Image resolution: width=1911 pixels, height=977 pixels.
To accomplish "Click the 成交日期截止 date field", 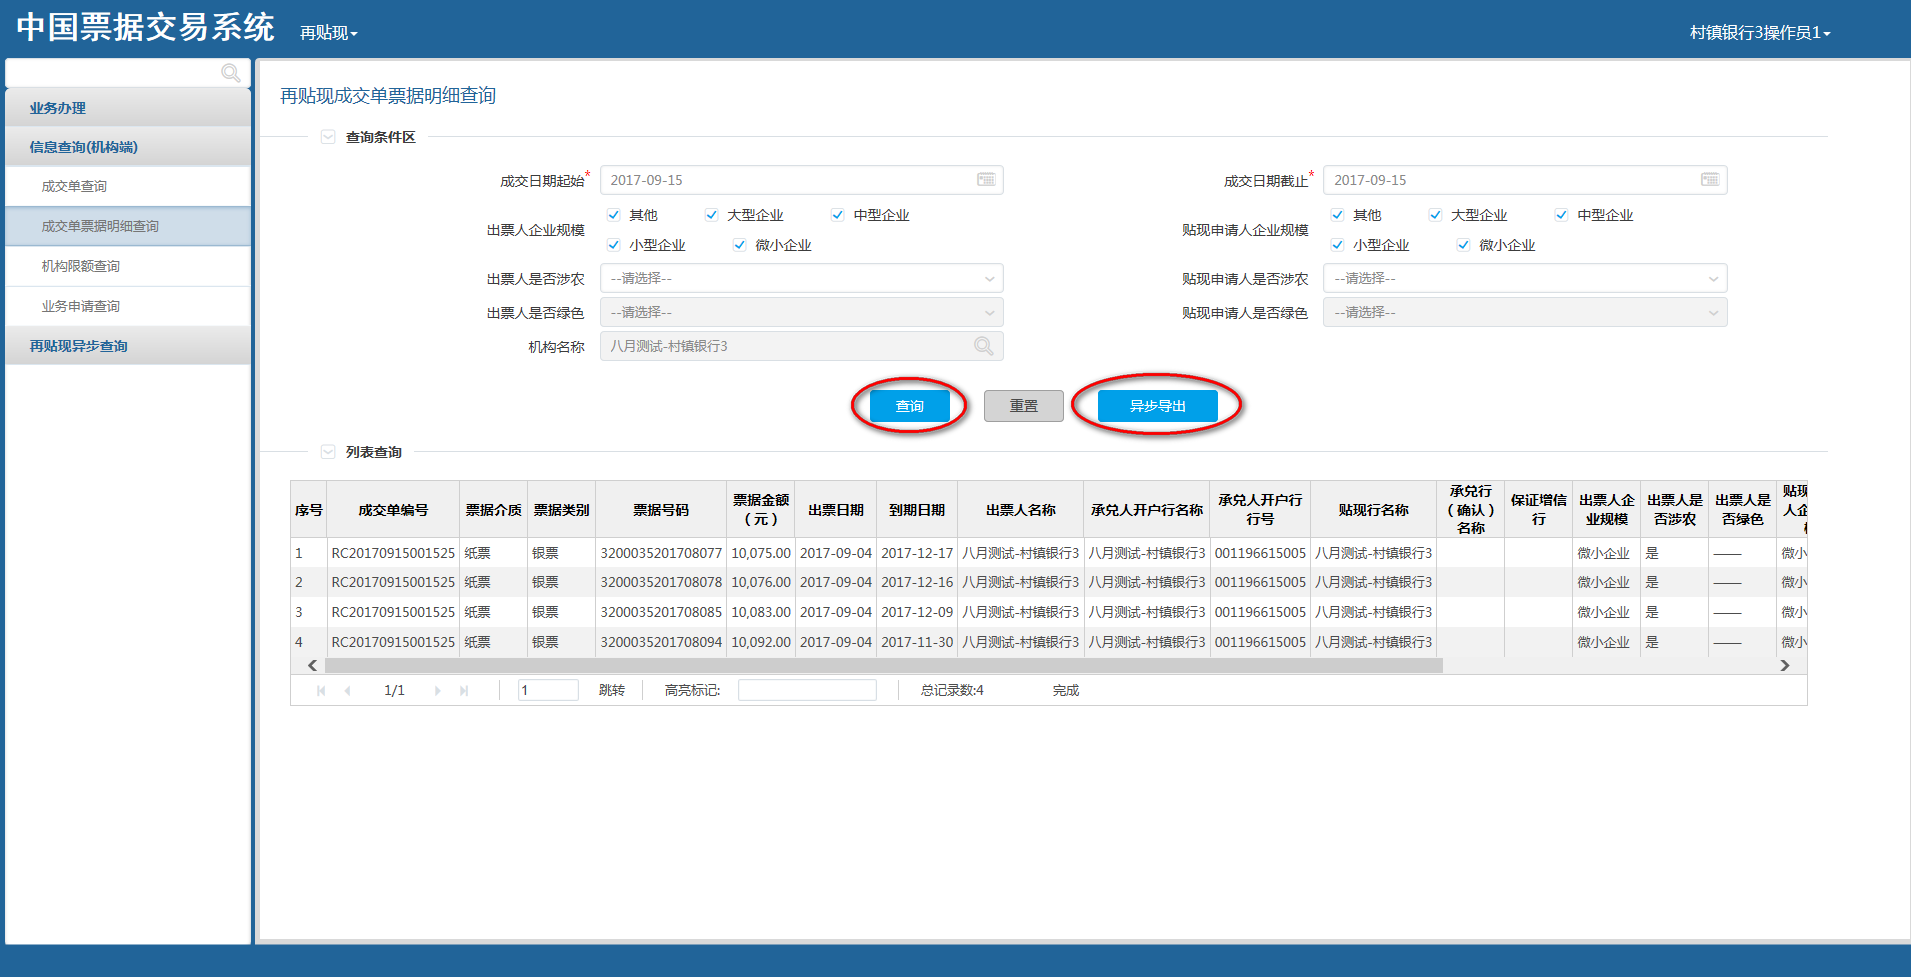I will (x=1525, y=180).
